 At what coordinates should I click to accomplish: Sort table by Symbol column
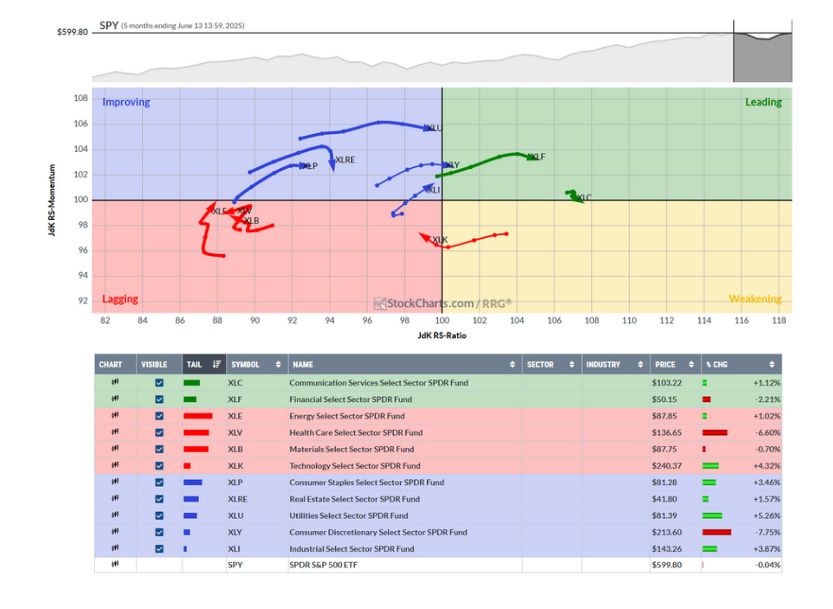coord(257,365)
